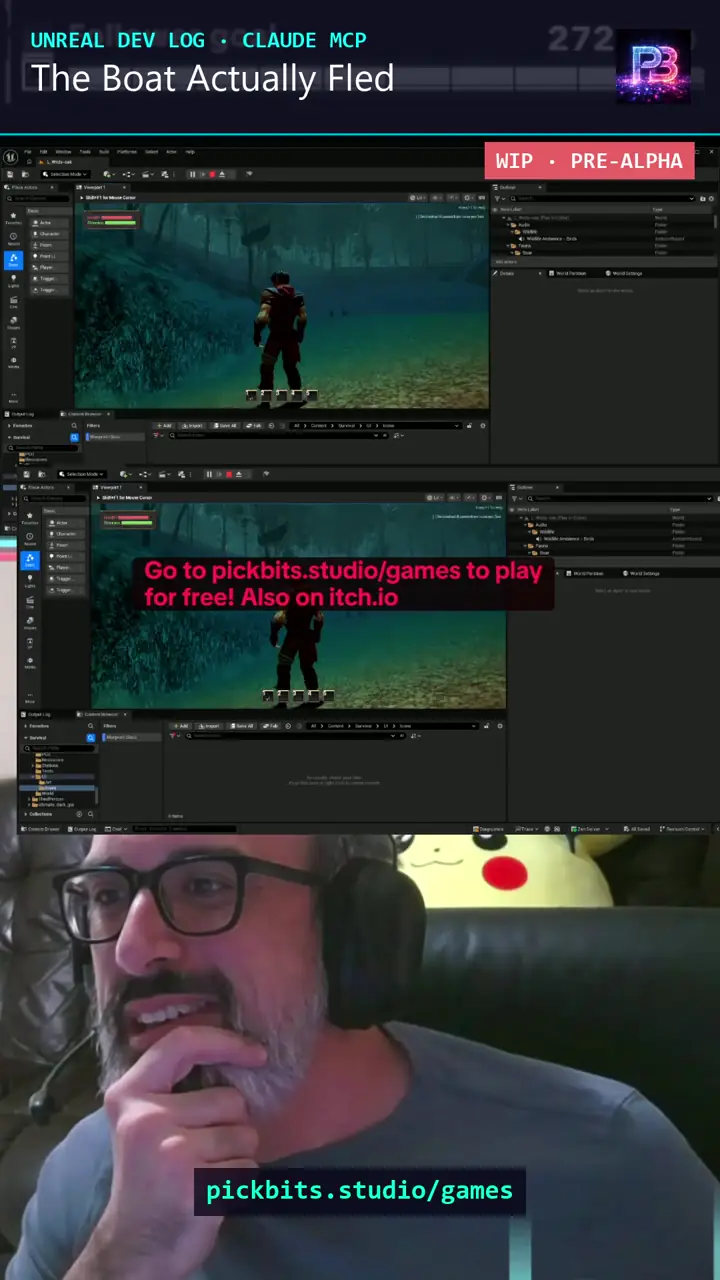Click Eject button in upper editor toolbar
The height and width of the screenshot is (1280, 720).
[222, 174]
